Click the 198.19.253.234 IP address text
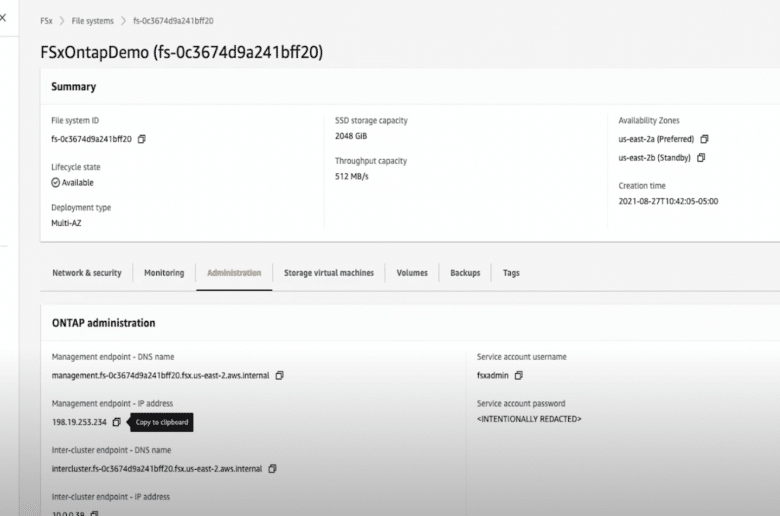Image resolution: width=780 pixels, height=516 pixels. pos(79,422)
